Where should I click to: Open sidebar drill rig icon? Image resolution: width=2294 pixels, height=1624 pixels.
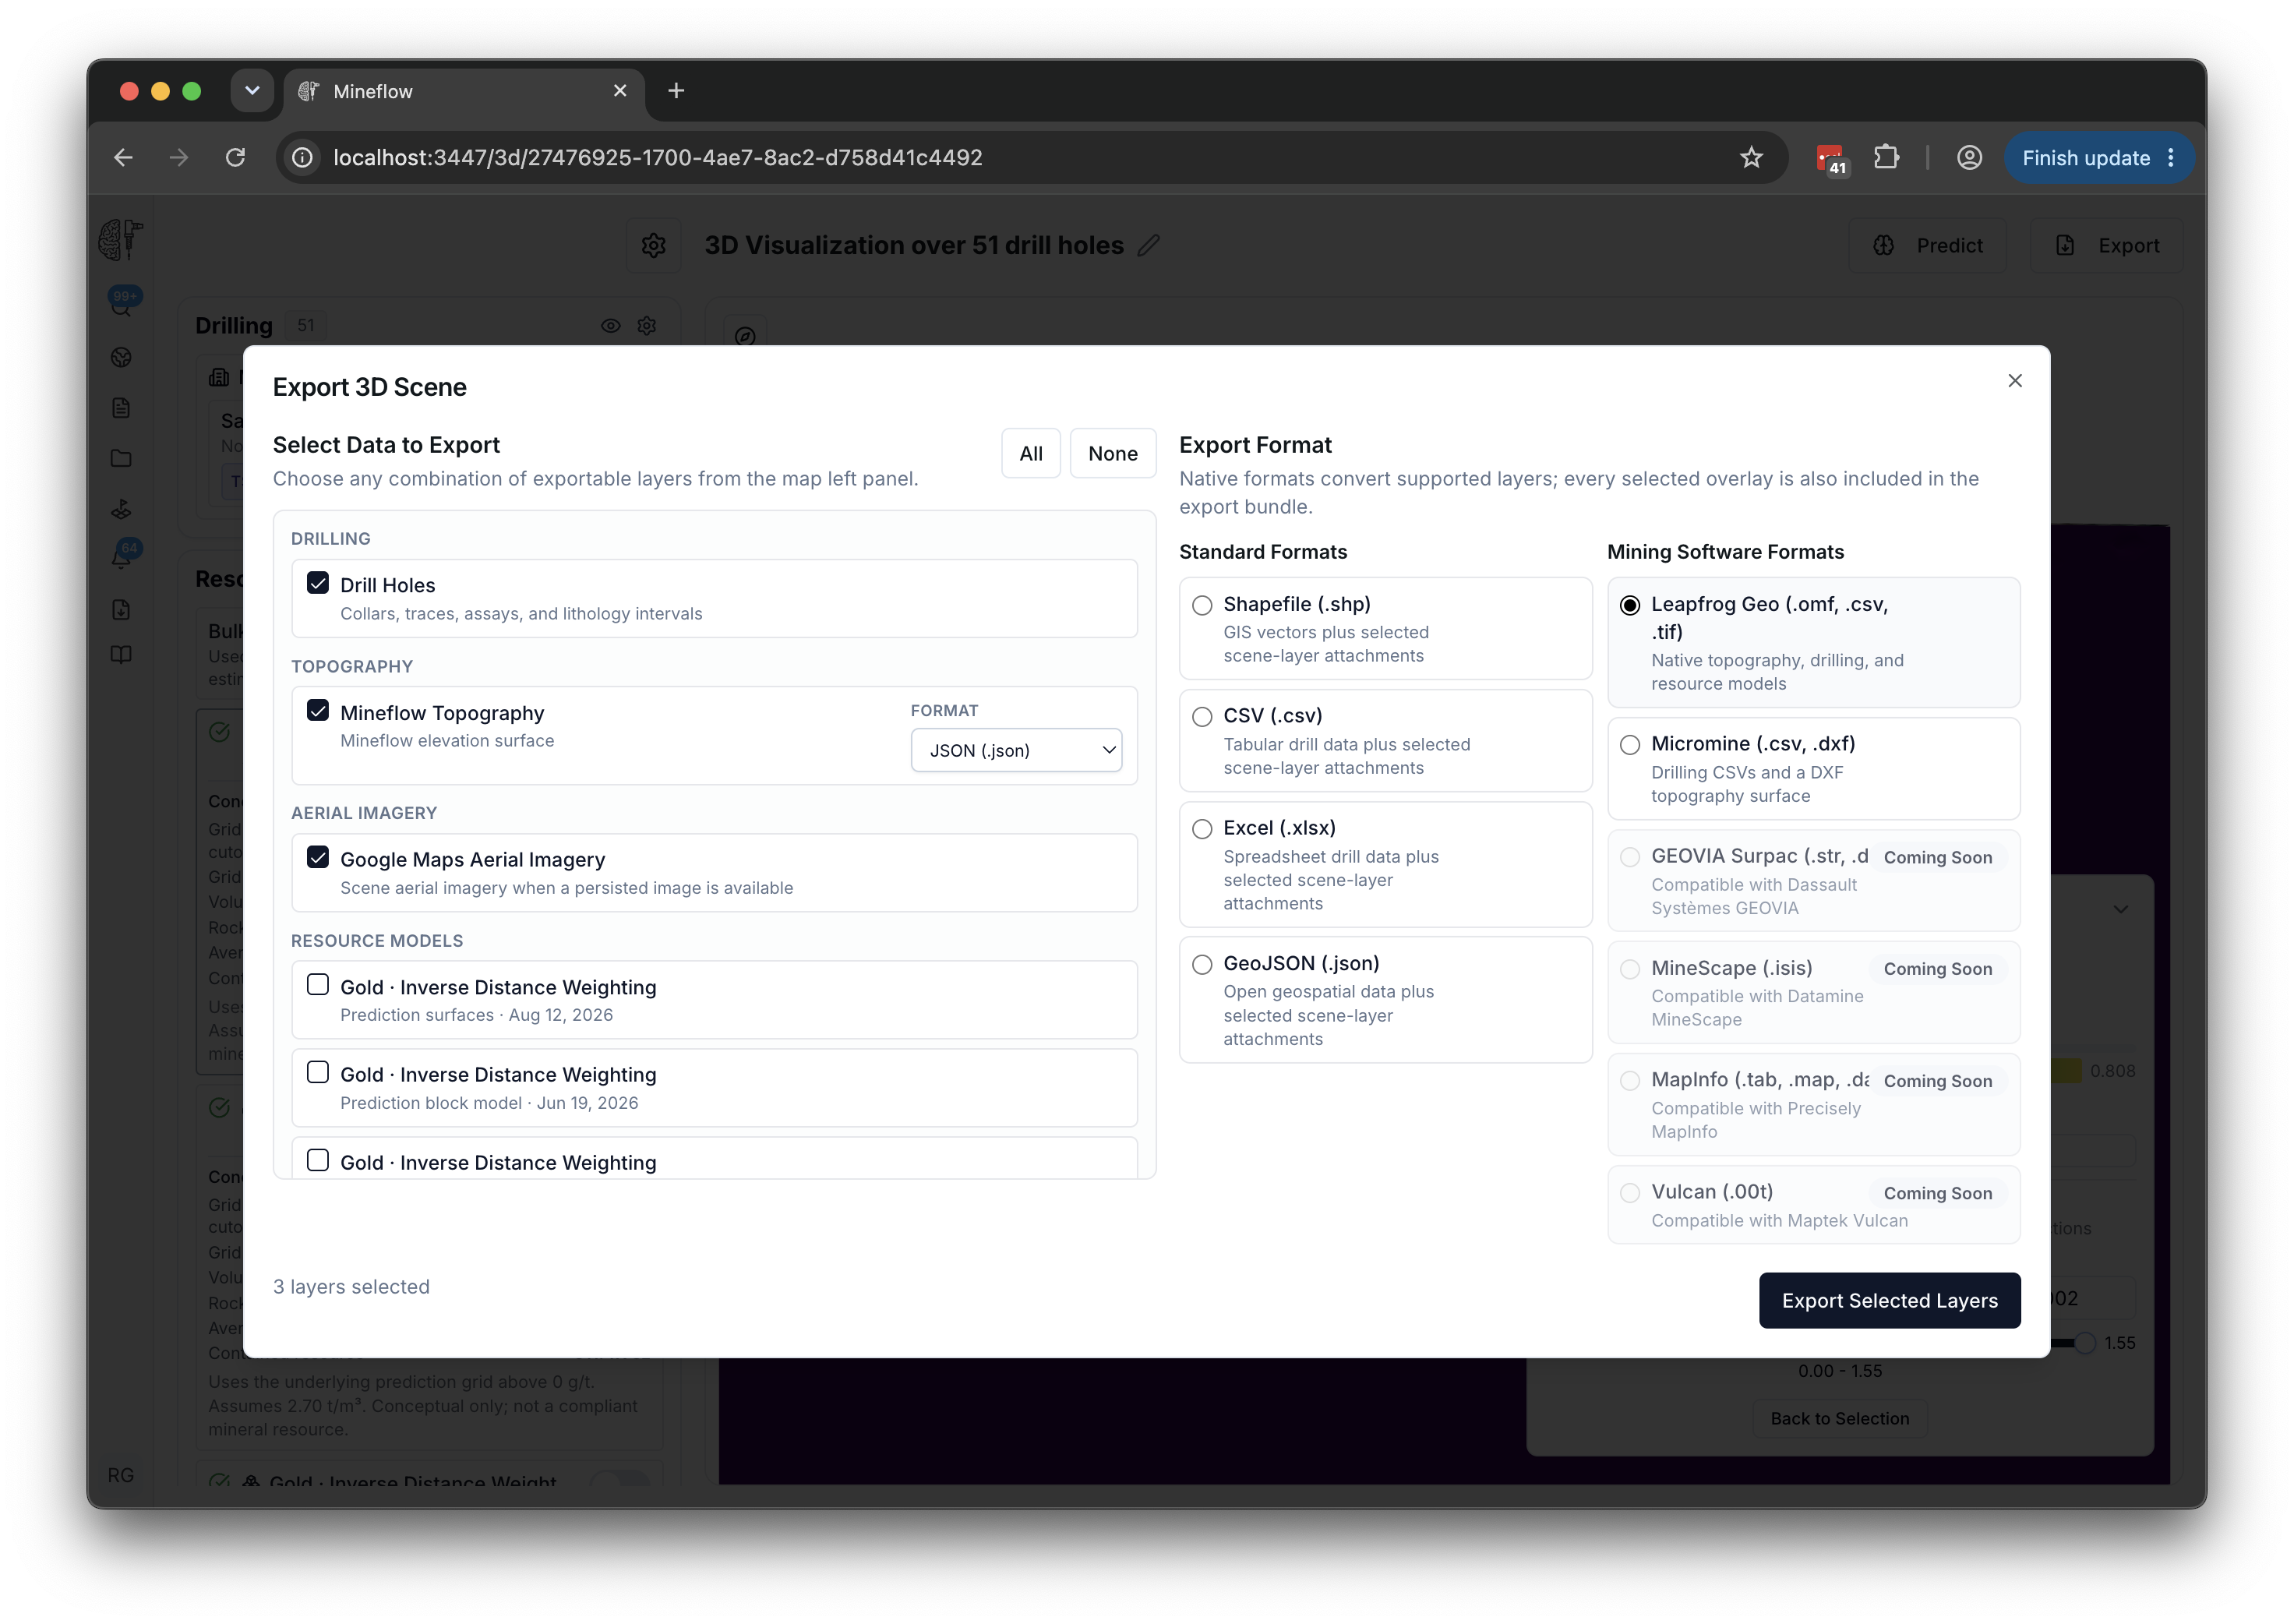[x=121, y=509]
